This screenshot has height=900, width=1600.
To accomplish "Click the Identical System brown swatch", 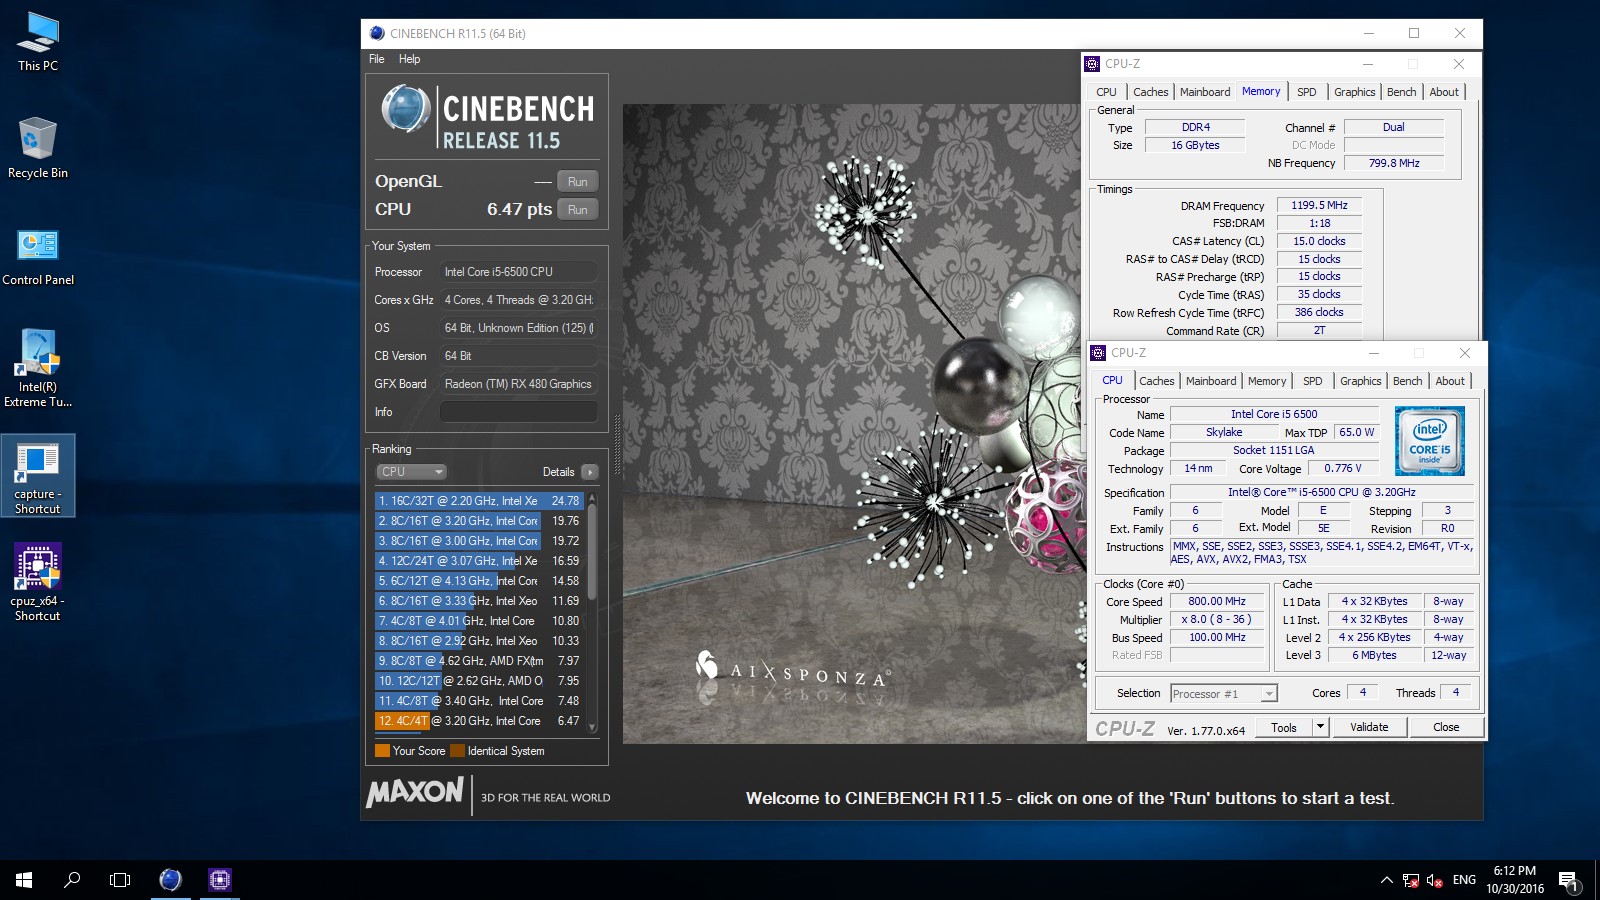I will [457, 751].
